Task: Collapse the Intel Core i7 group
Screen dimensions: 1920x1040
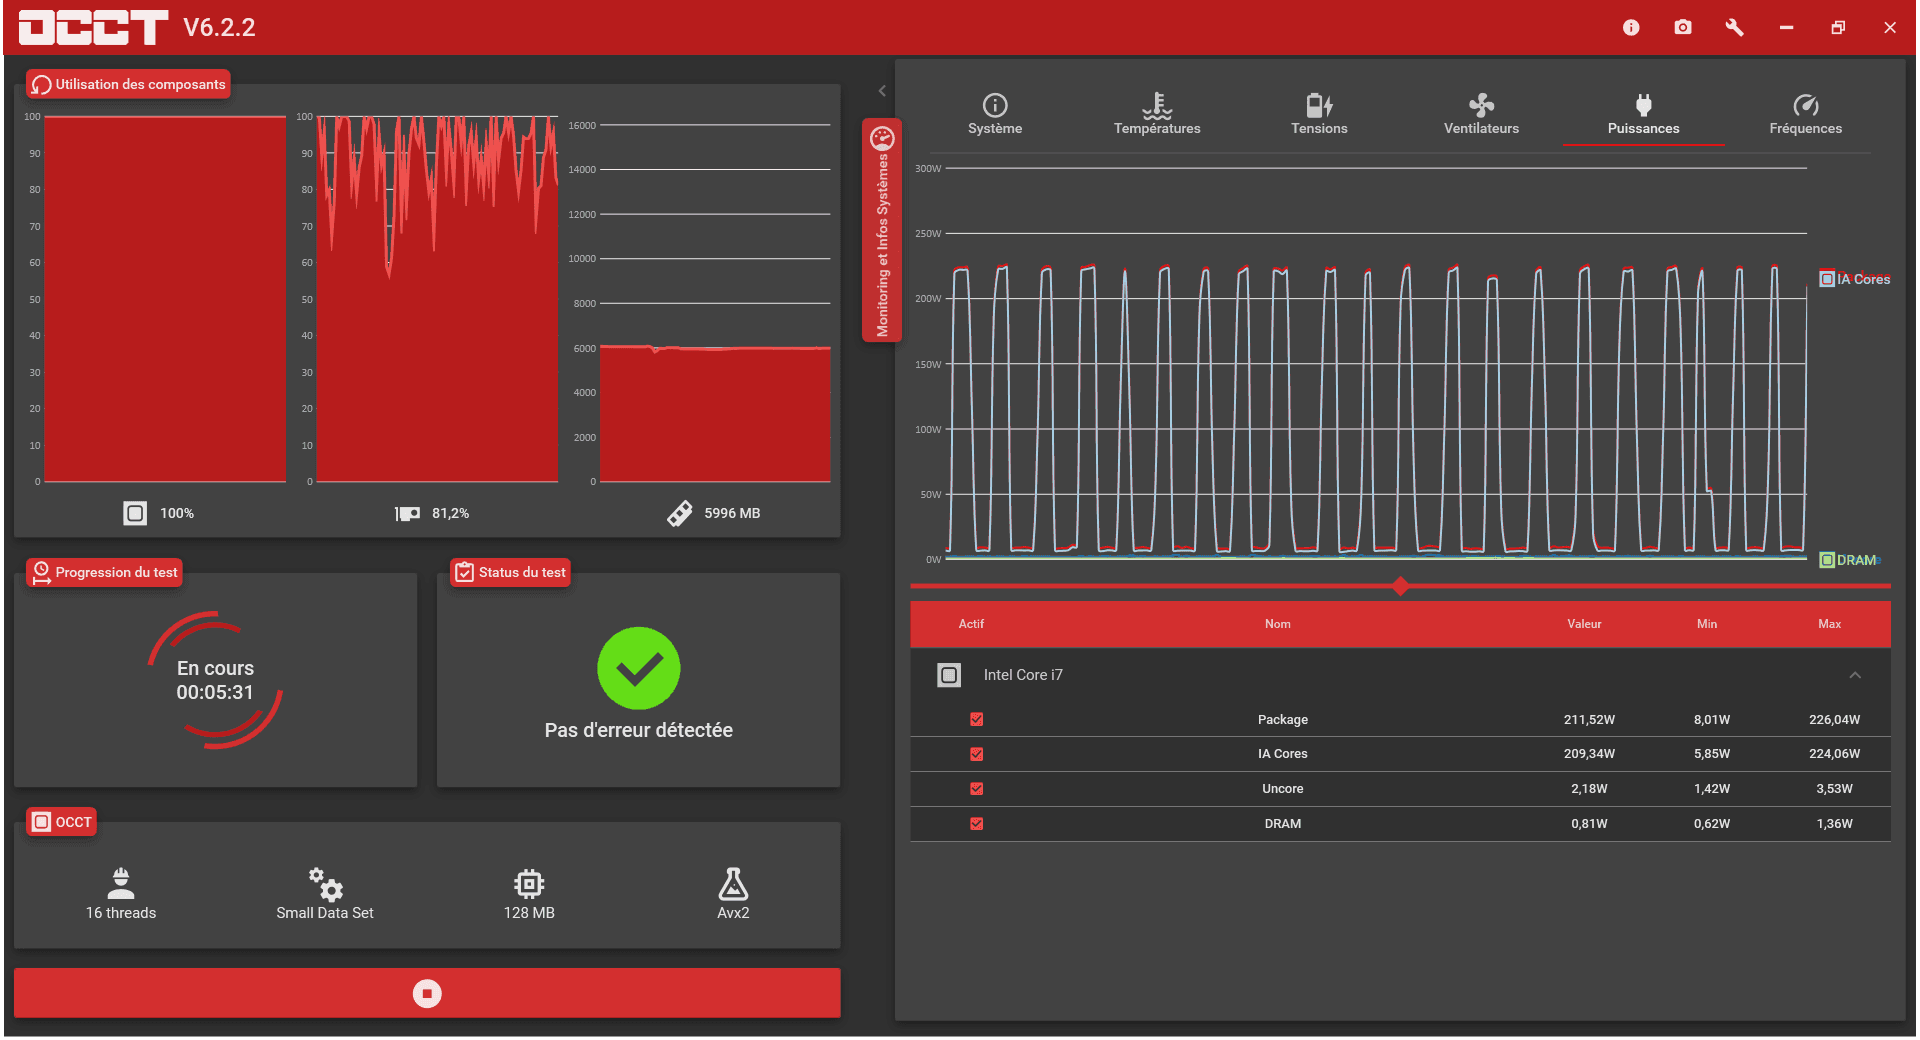Action: click(x=1855, y=675)
